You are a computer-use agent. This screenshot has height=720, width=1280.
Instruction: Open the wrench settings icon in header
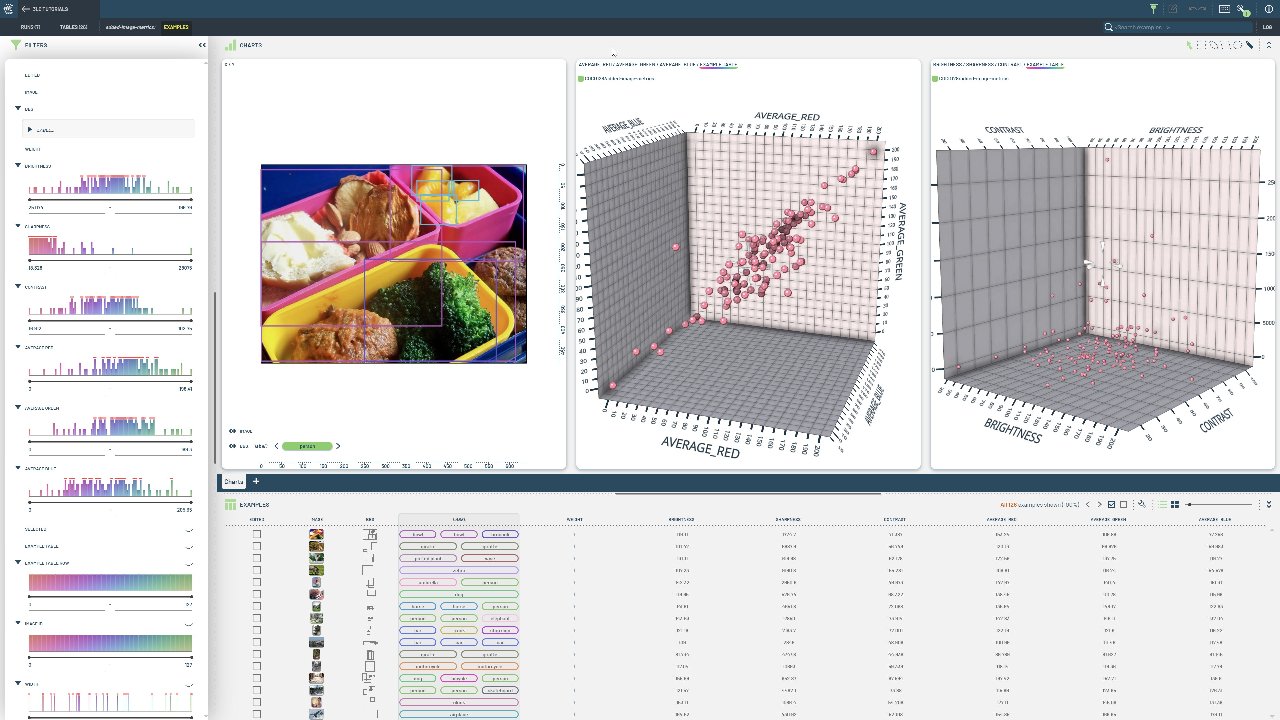[1241, 9]
